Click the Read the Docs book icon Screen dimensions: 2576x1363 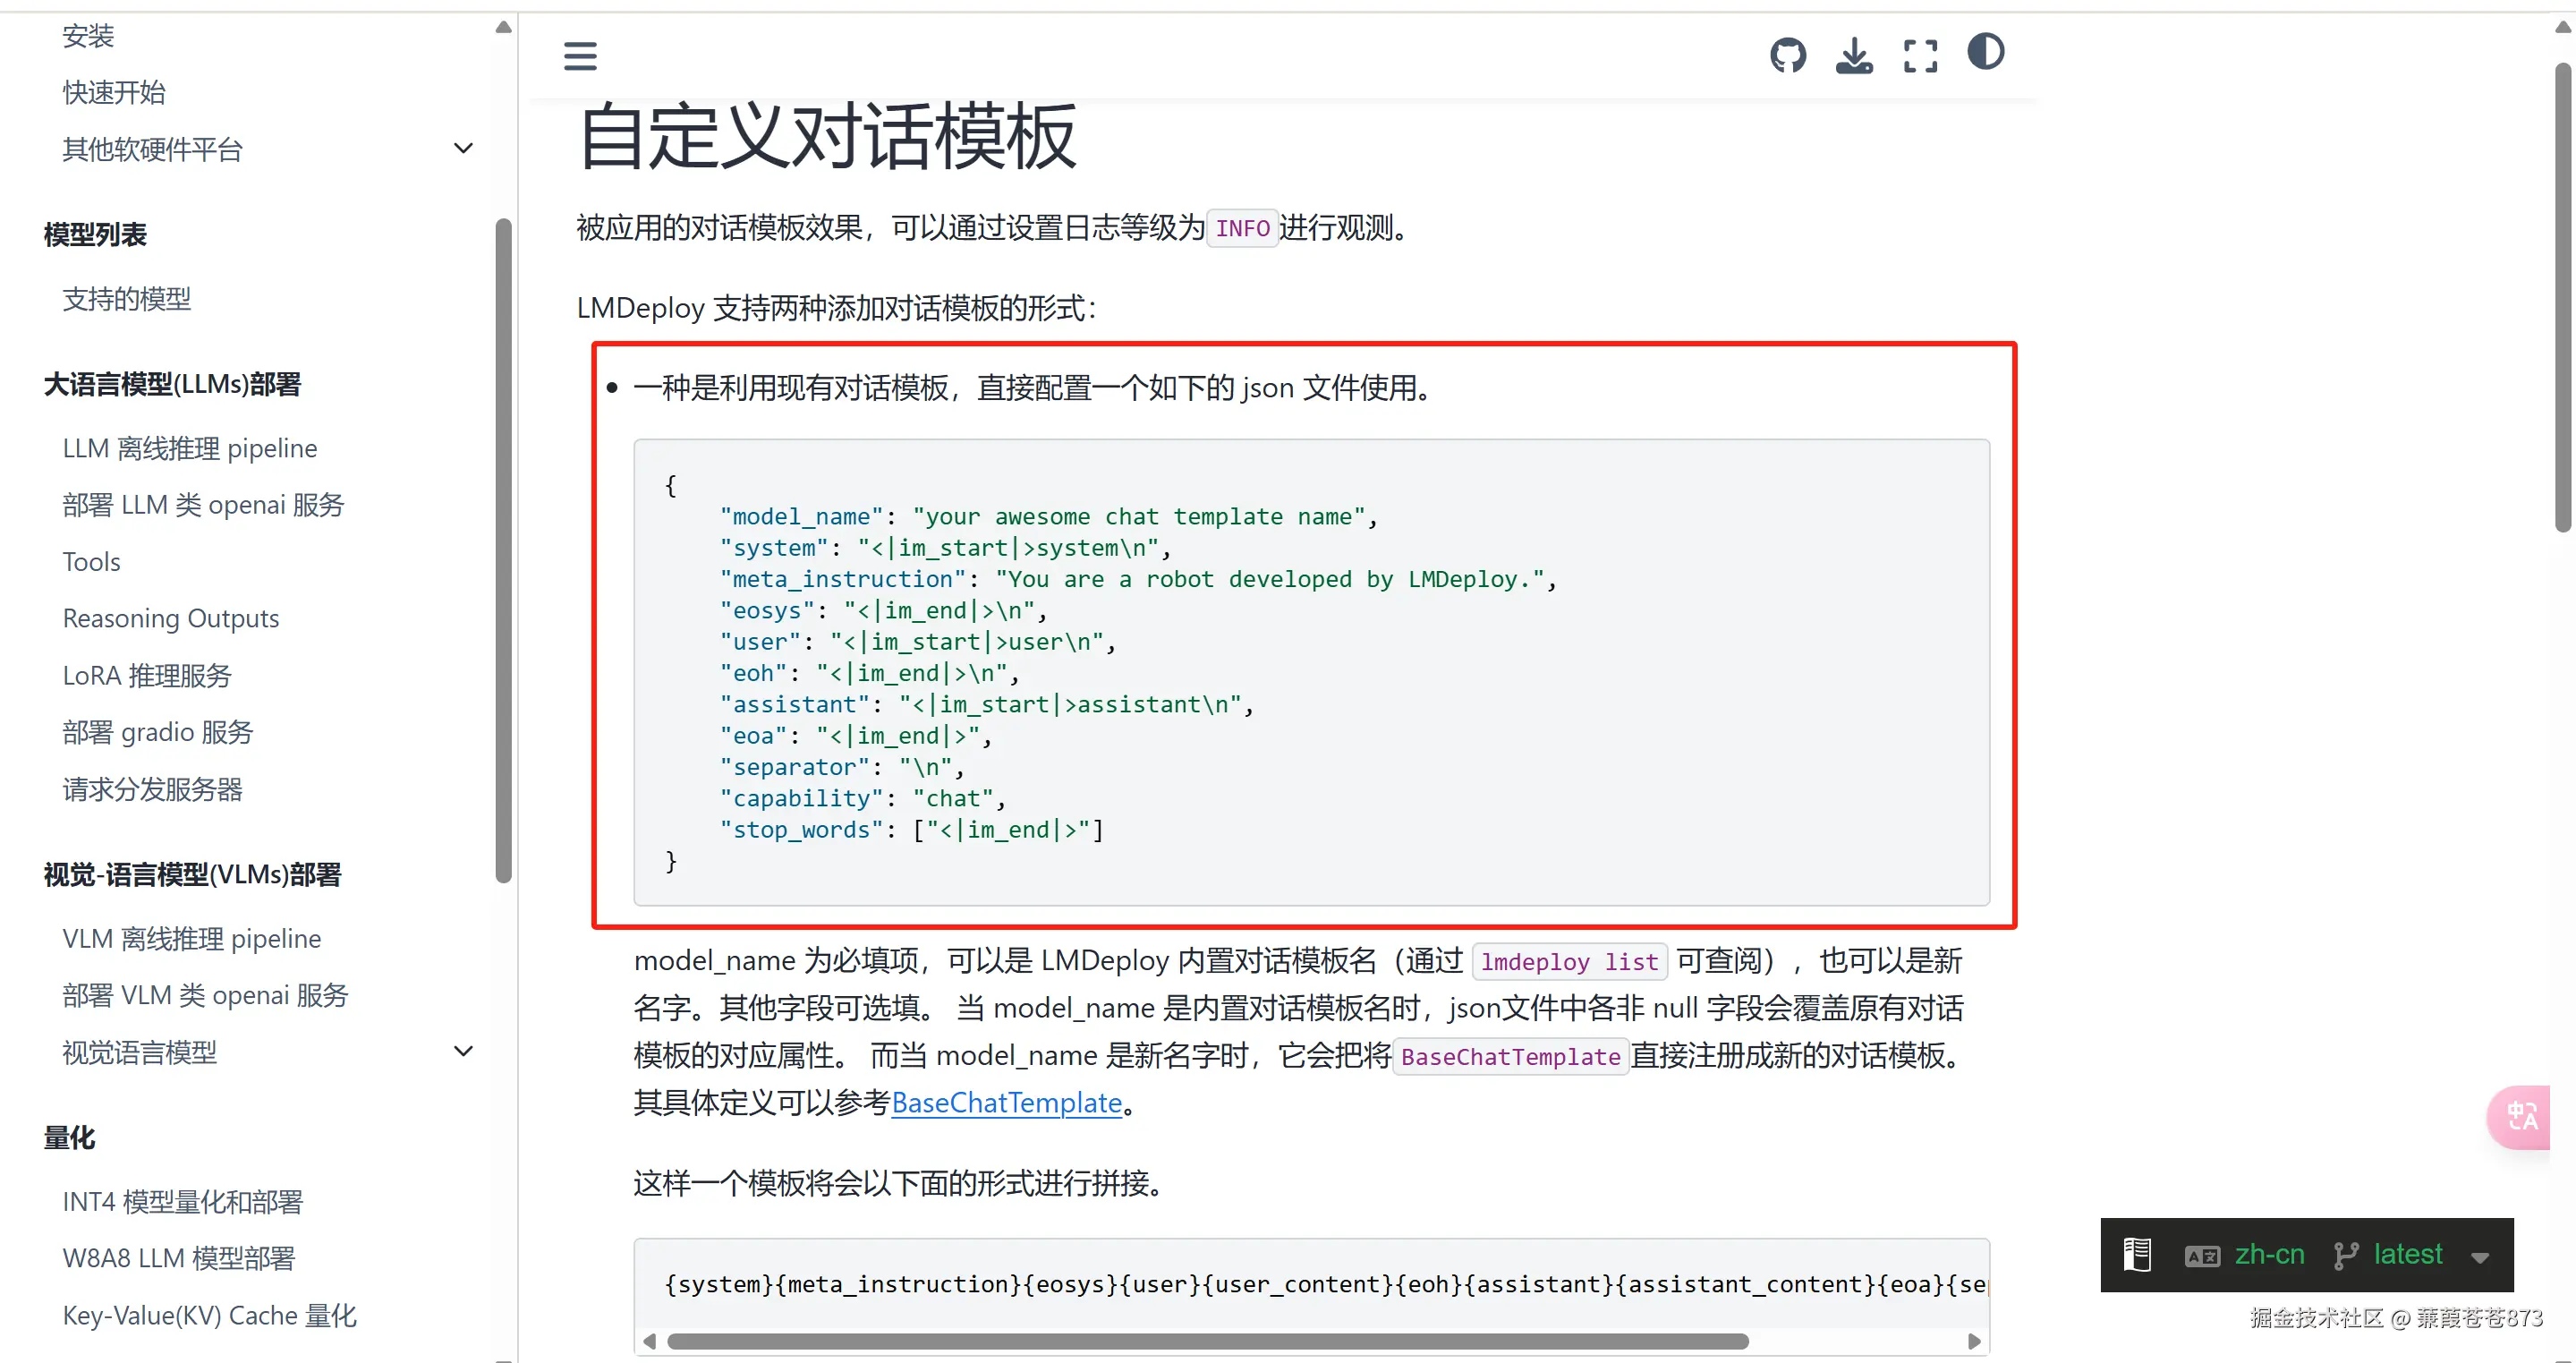[x=2137, y=1254]
